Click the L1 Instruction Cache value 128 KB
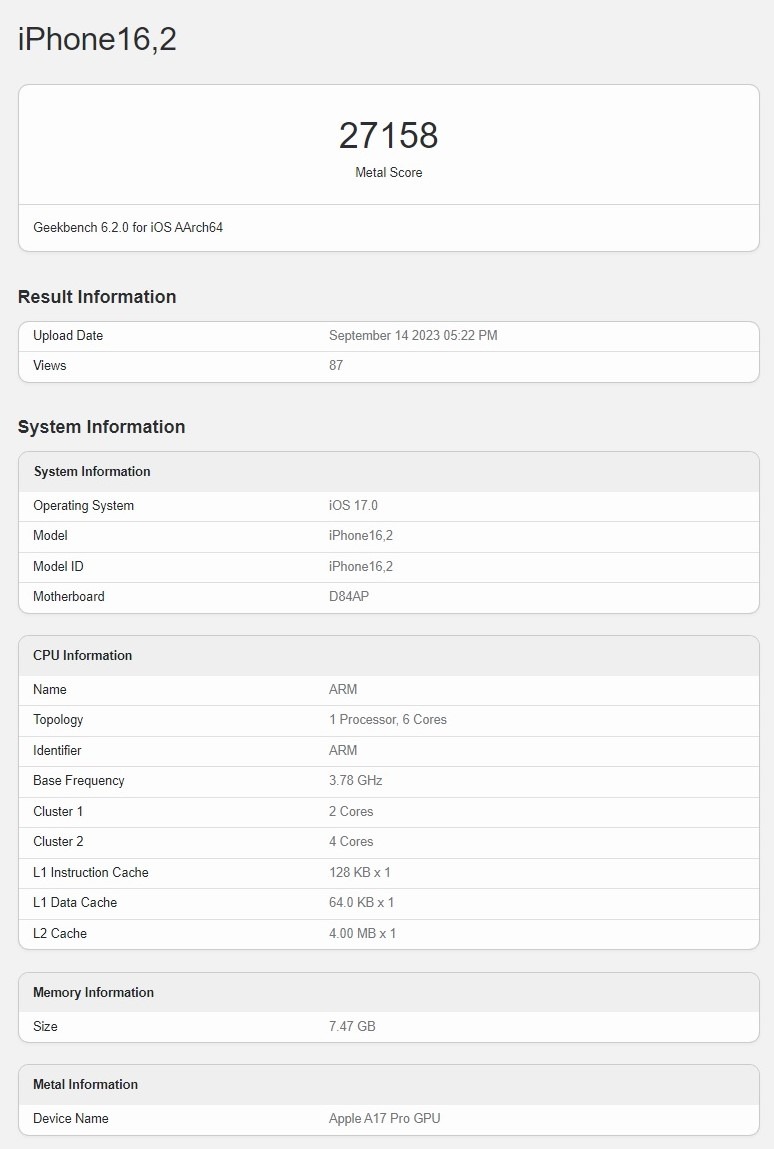The image size is (774, 1149). (359, 873)
